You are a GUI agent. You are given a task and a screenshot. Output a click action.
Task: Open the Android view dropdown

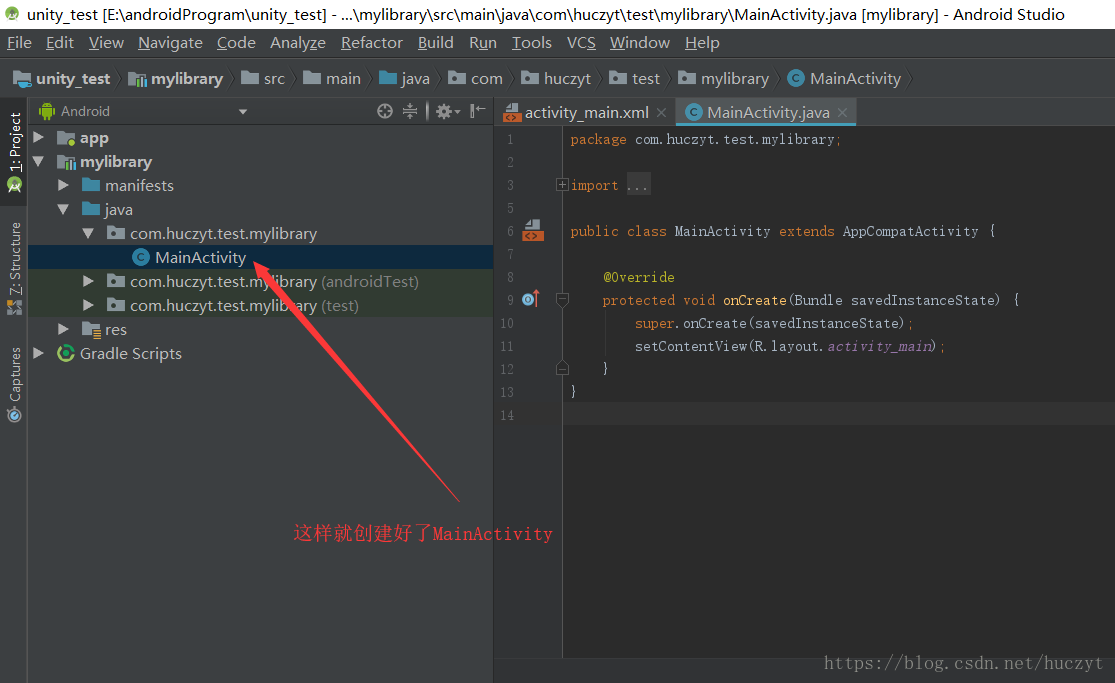(243, 112)
